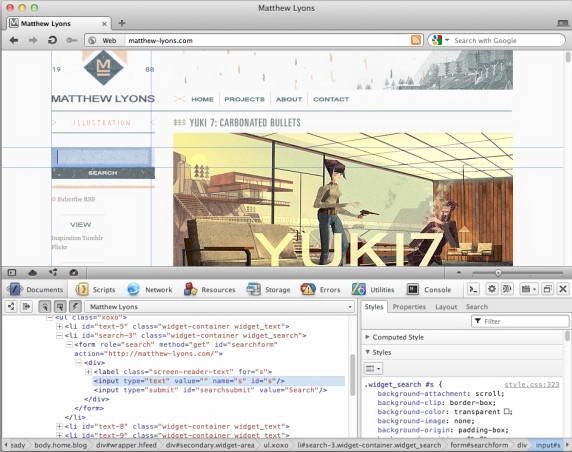Reload the page
Screen dimensions: 572x452
point(53,40)
